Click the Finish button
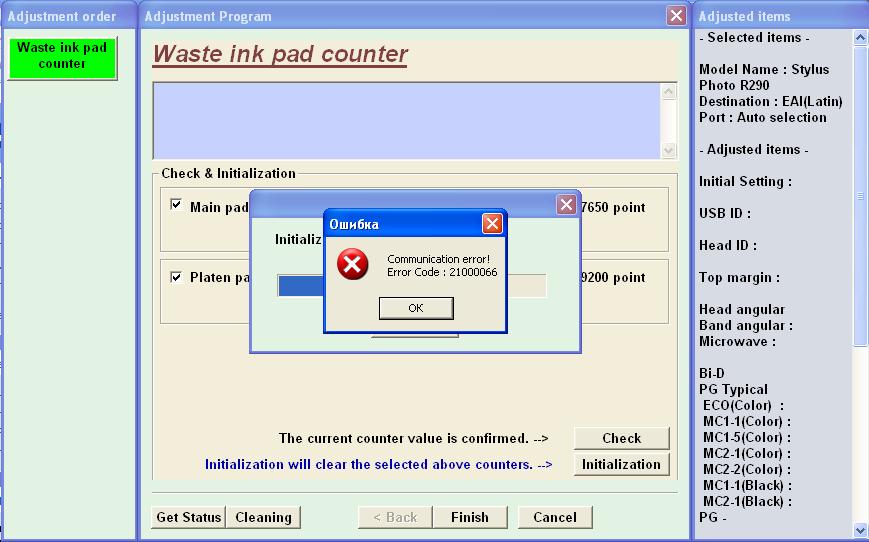Viewport: 869px width, 542px height. (x=470, y=517)
